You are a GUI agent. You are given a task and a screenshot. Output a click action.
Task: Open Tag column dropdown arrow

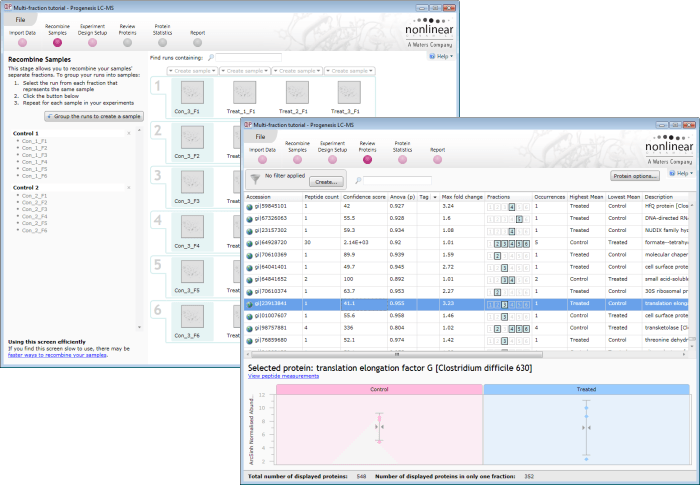435,197
